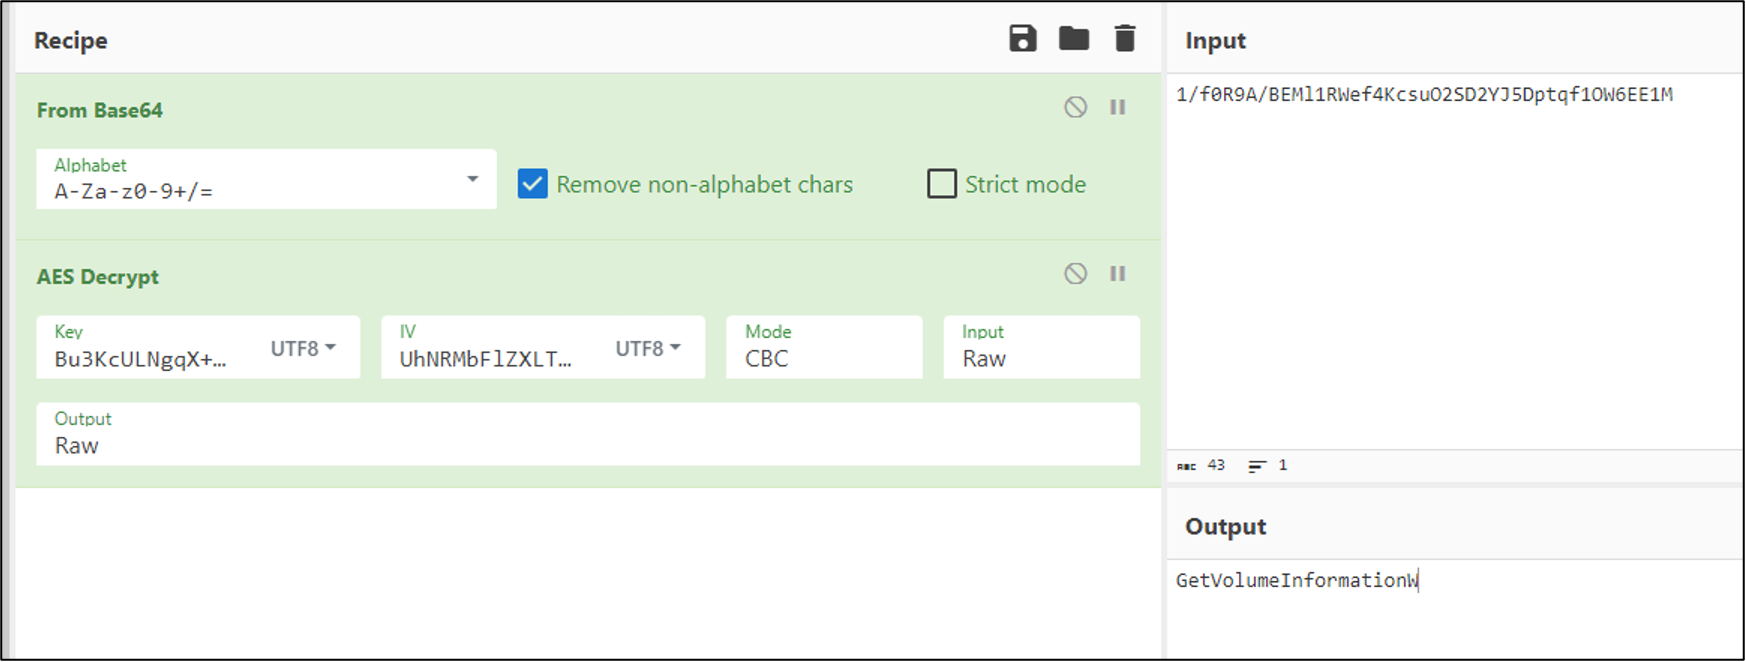The width and height of the screenshot is (1746, 662).
Task: Change Key encoding from UTF8
Action: [303, 348]
